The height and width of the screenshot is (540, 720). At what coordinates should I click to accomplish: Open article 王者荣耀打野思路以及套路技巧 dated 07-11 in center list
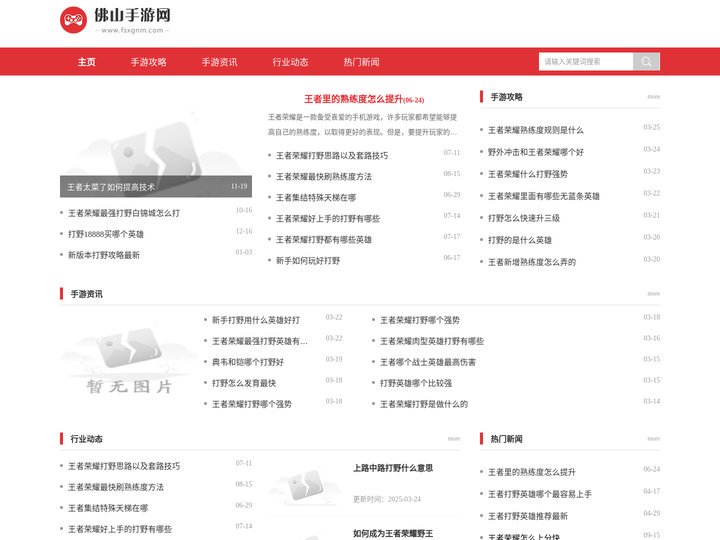(x=332, y=156)
